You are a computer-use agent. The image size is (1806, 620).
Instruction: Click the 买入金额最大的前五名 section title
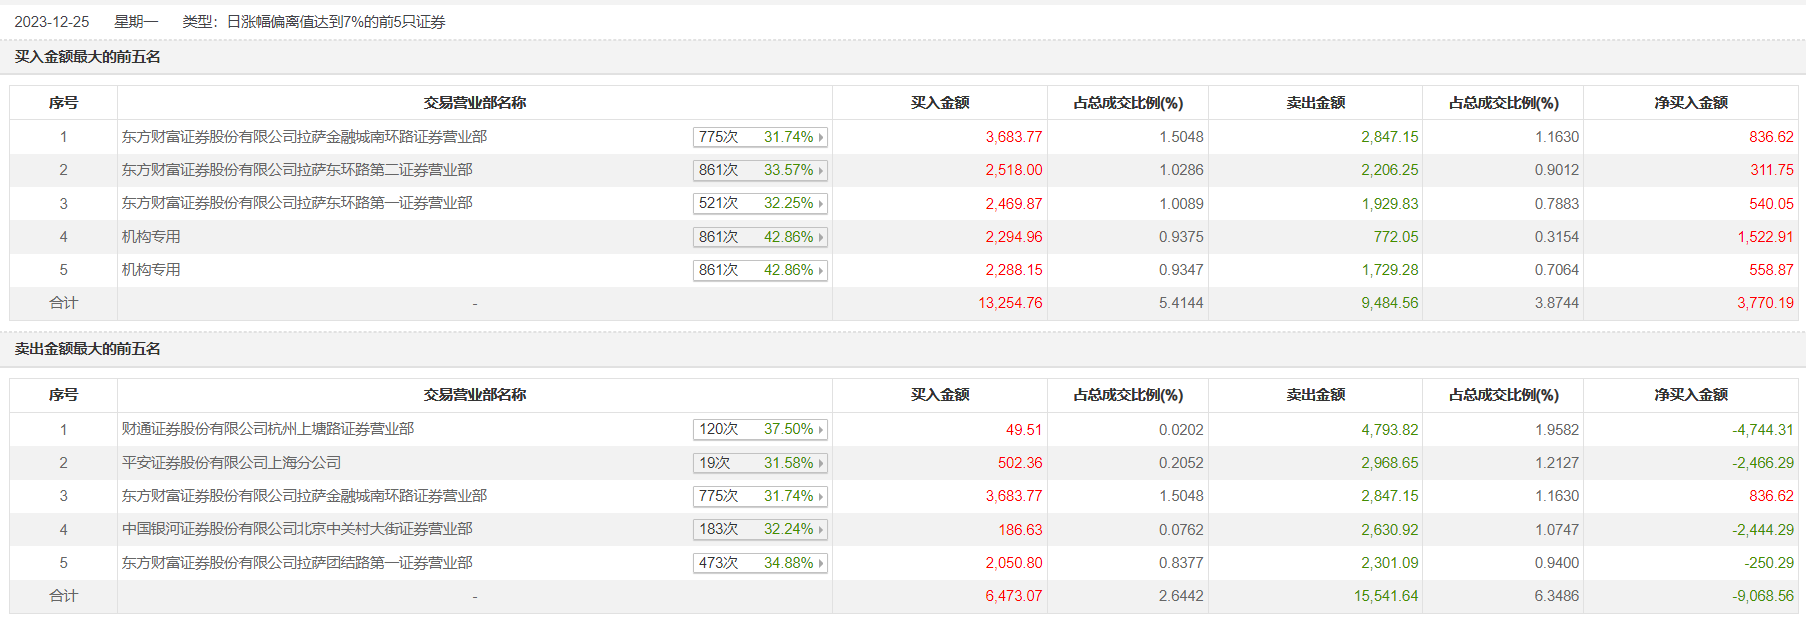point(88,57)
